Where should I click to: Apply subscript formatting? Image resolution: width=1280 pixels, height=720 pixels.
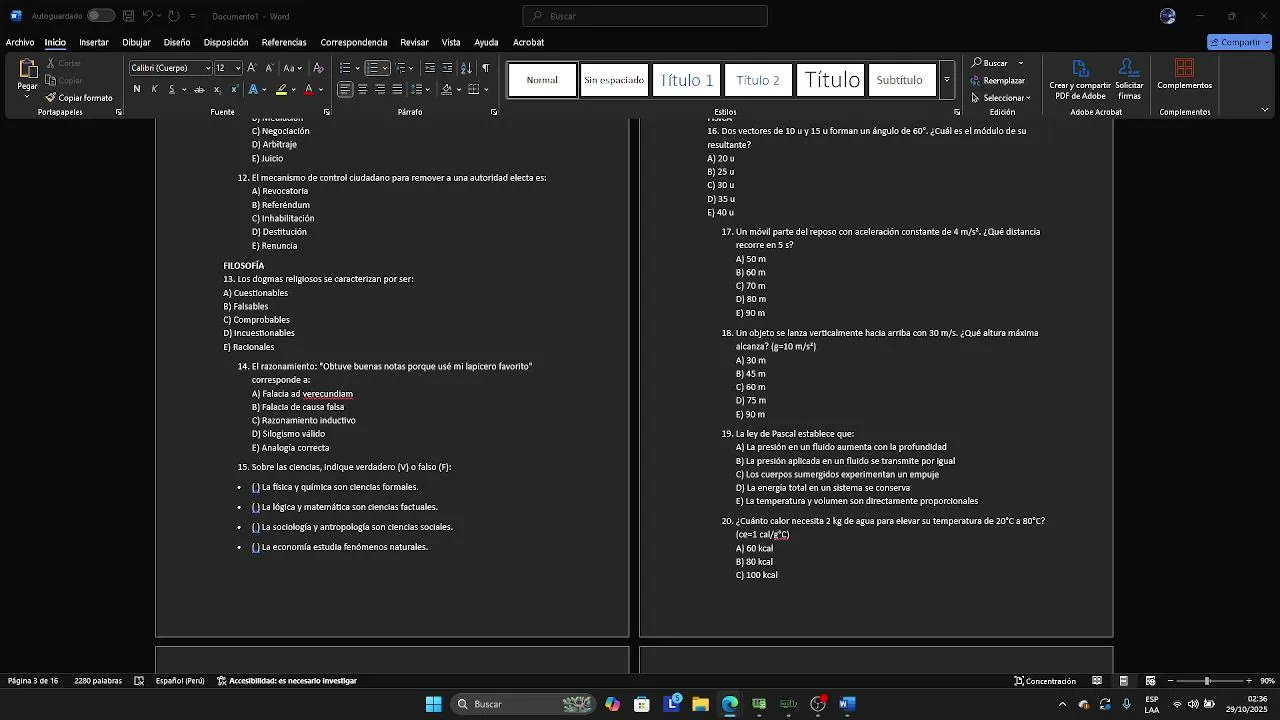pyautogui.click(x=217, y=90)
